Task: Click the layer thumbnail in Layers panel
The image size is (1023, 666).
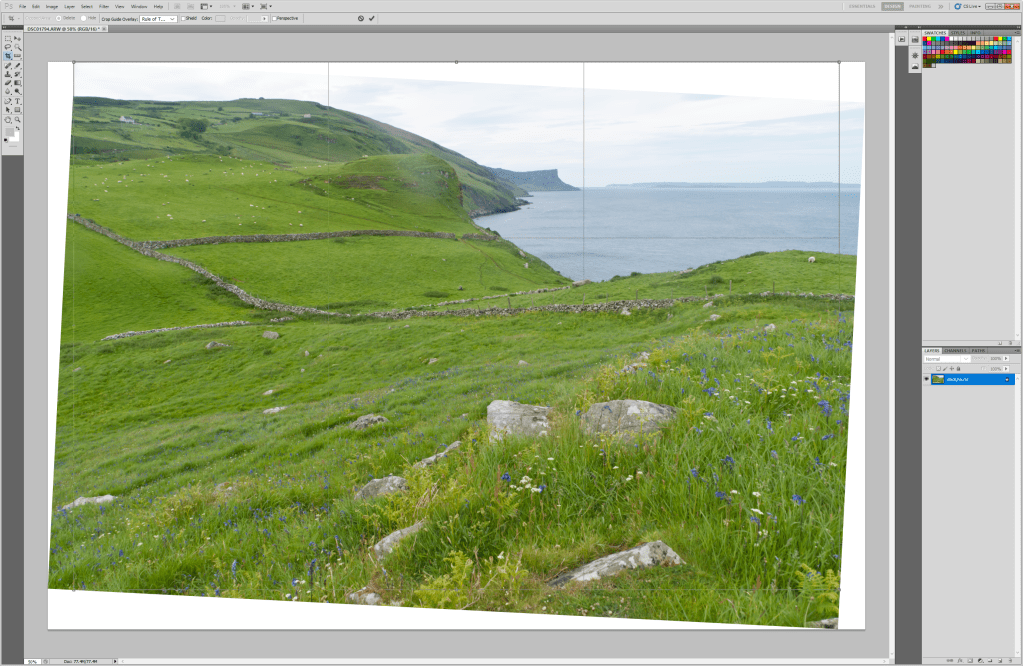Action: (x=938, y=379)
